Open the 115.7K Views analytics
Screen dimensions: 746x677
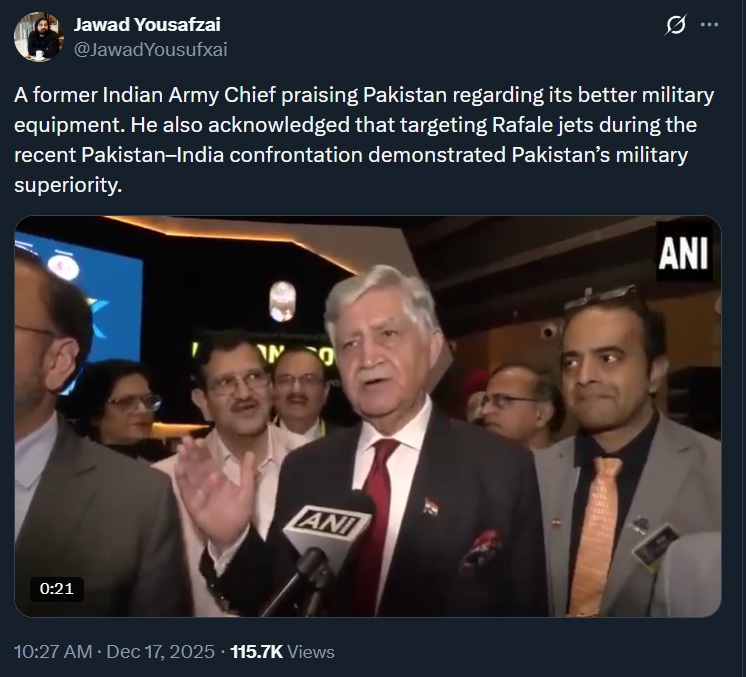[282, 651]
